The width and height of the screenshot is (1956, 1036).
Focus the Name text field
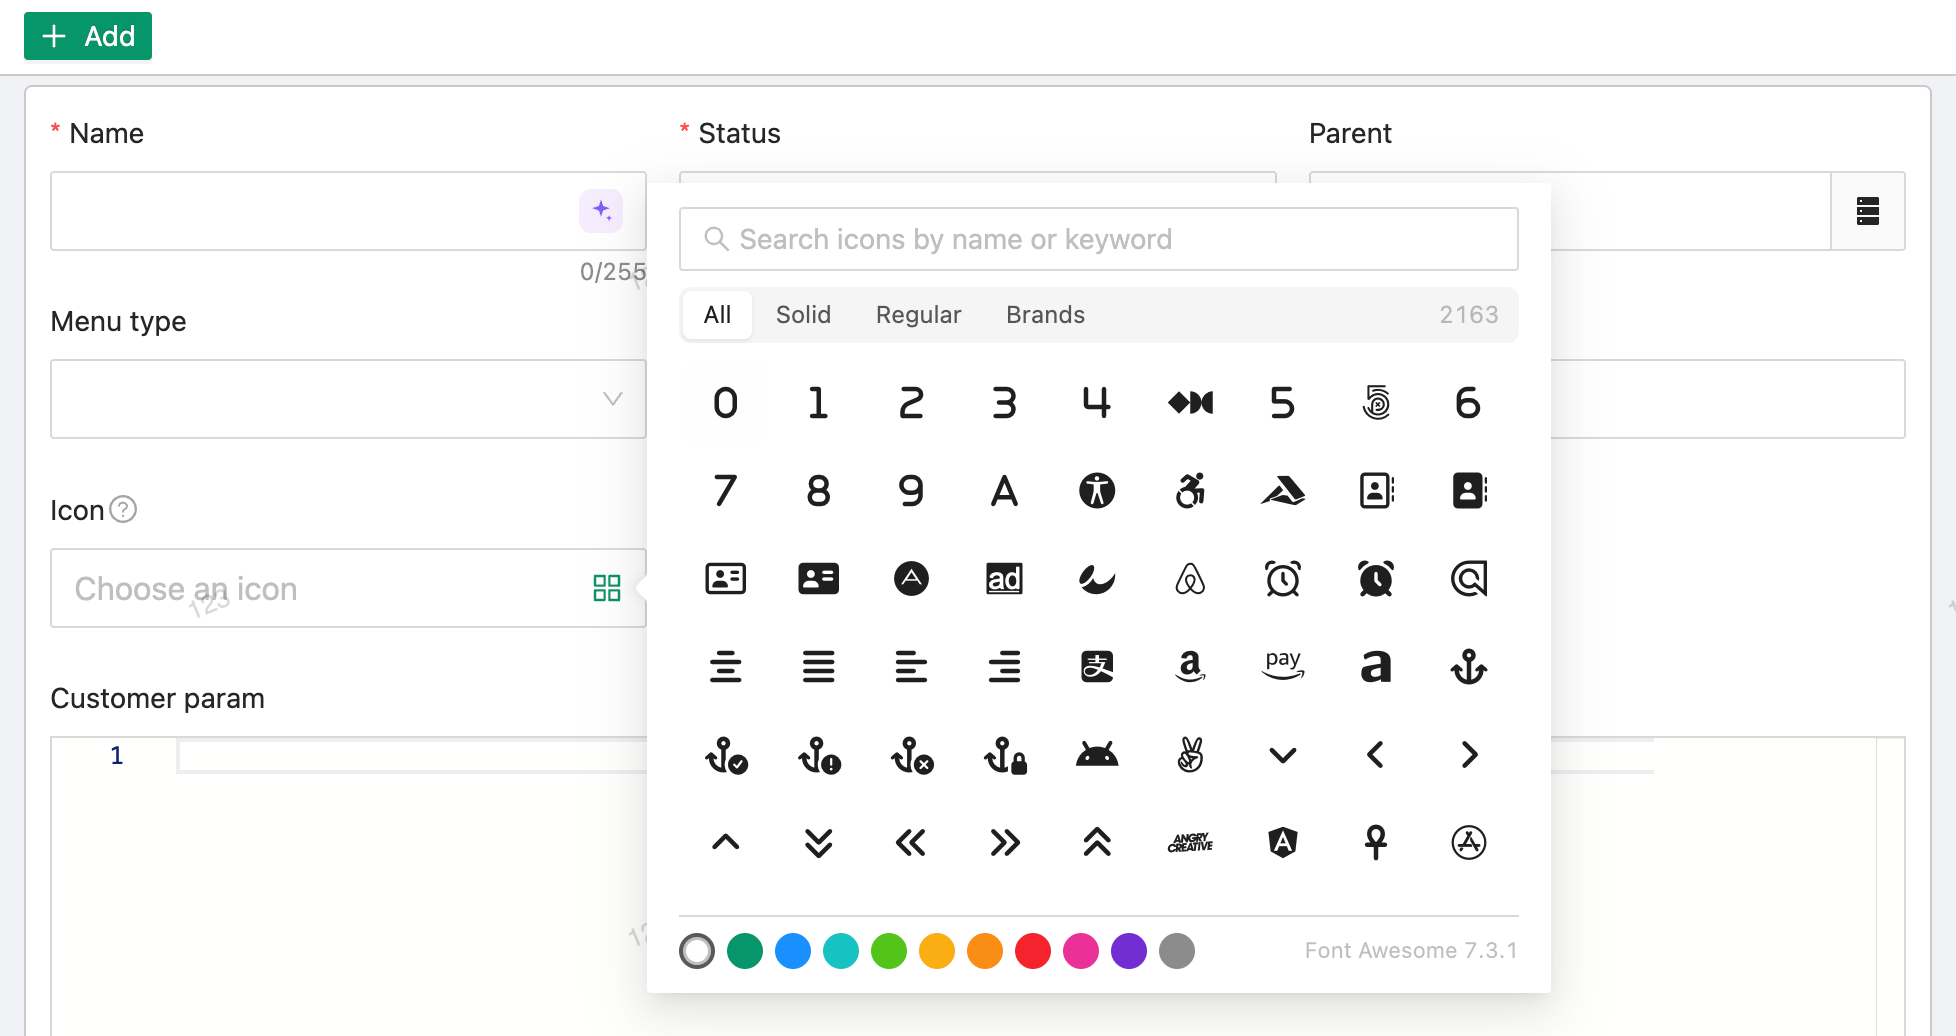coord(348,211)
